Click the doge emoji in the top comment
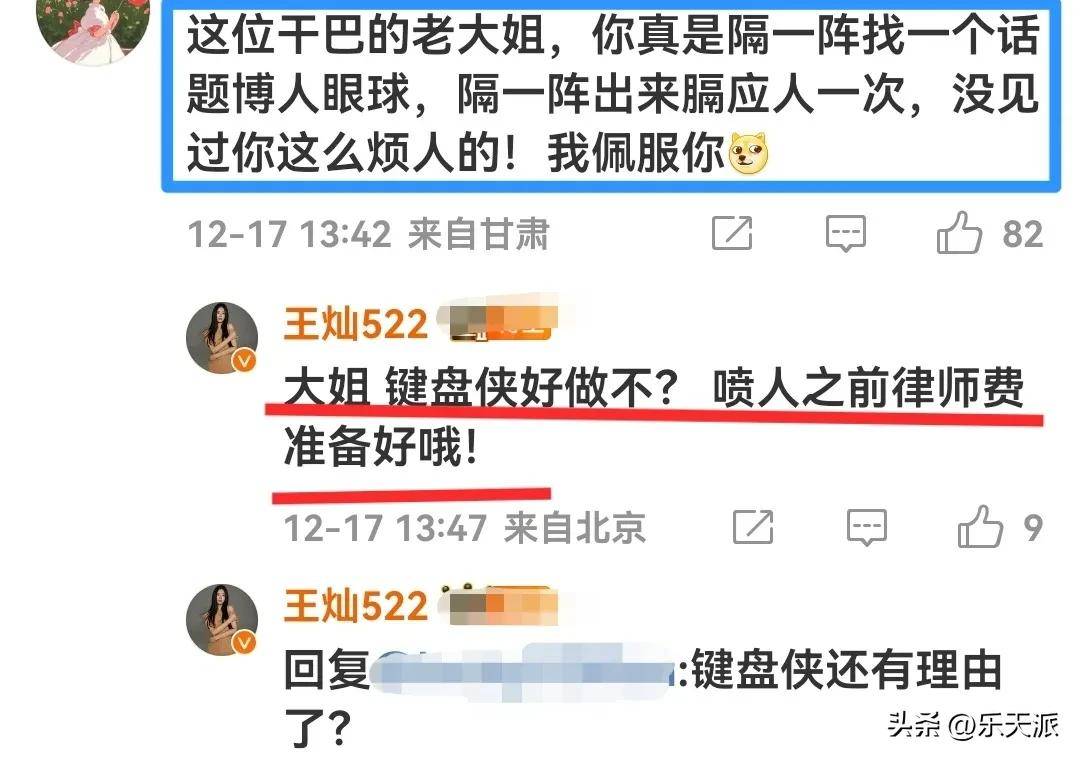Viewport: 1080px width, 760px height. (x=749, y=152)
